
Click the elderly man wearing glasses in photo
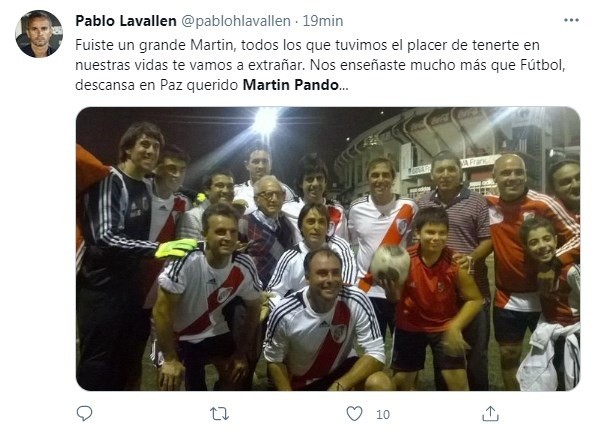point(268,224)
